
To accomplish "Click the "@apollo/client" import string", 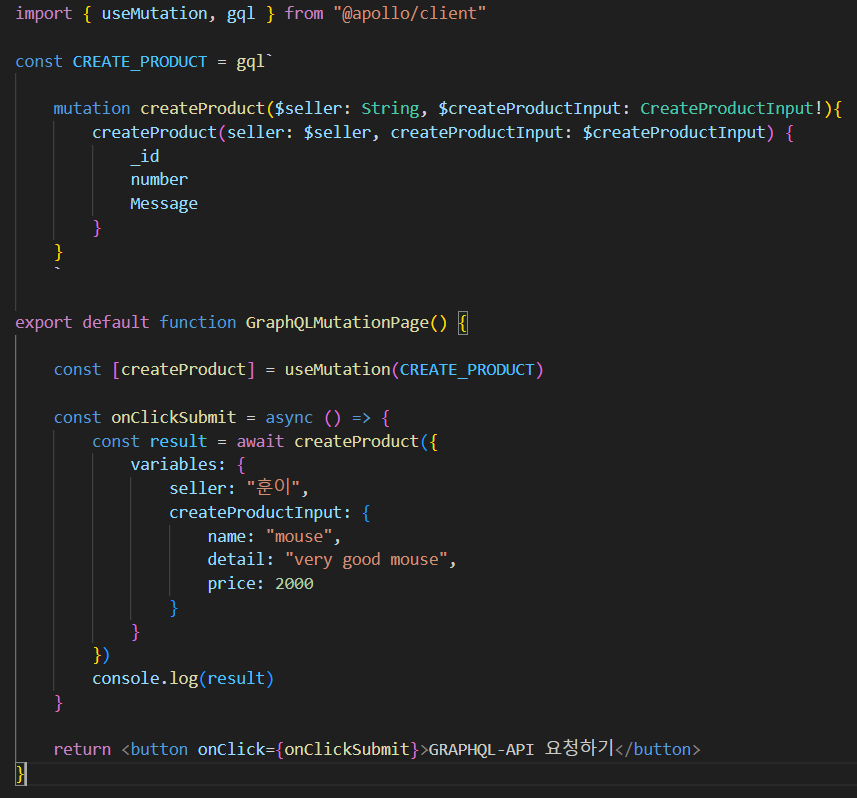I will pyautogui.click(x=409, y=13).
